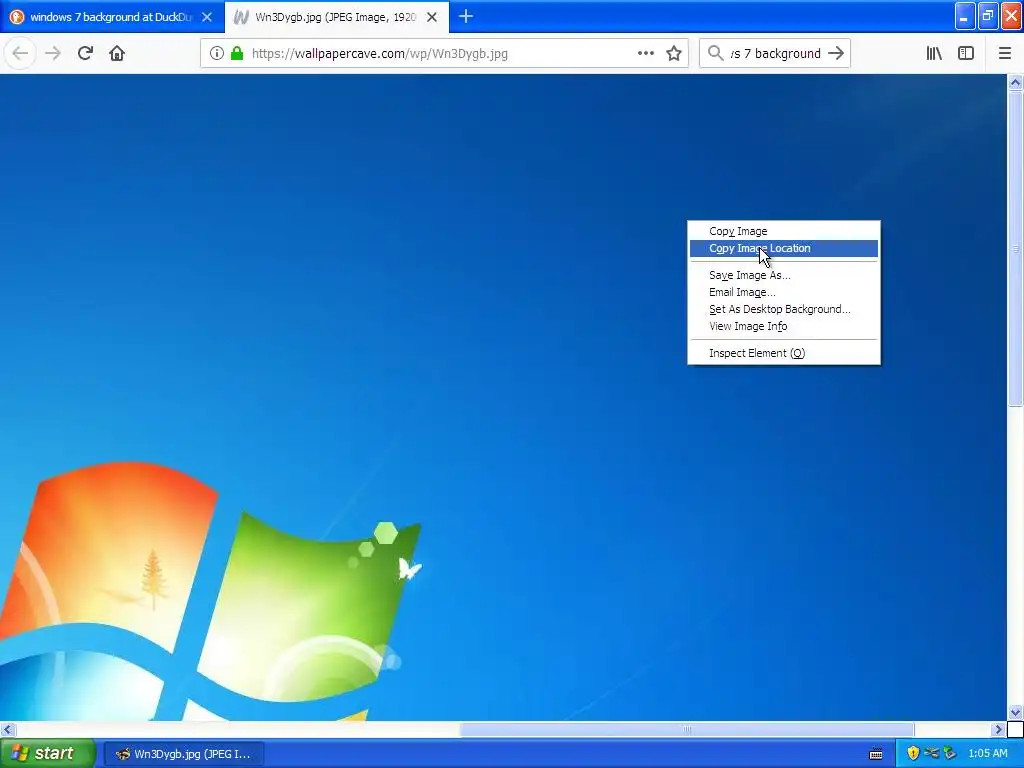Open the security shield tray icon
1024x768 pixels.
[x=913, y=753]
